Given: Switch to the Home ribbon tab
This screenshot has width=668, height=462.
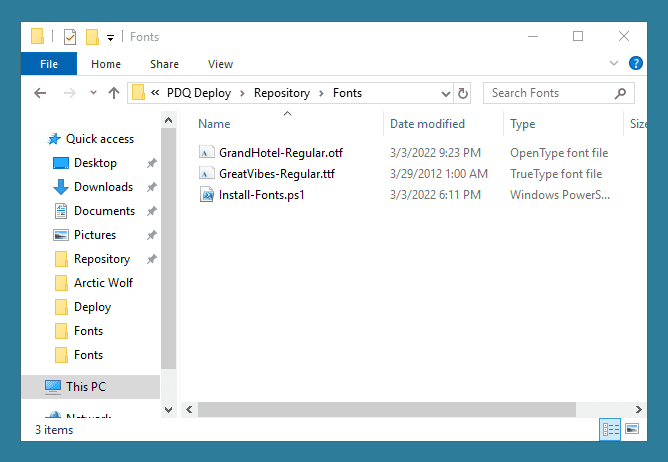Looking at the screenshot, I should point(106,64).
